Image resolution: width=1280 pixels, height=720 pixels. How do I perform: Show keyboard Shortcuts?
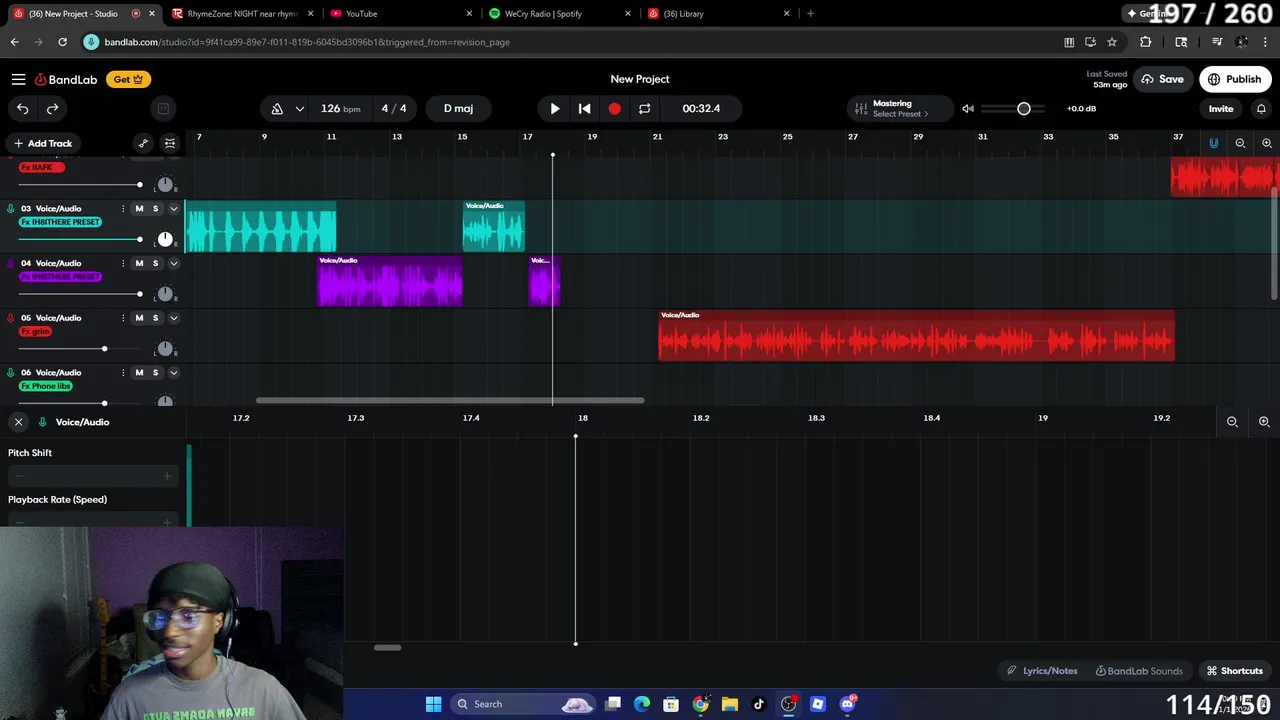coord(1235,671)
